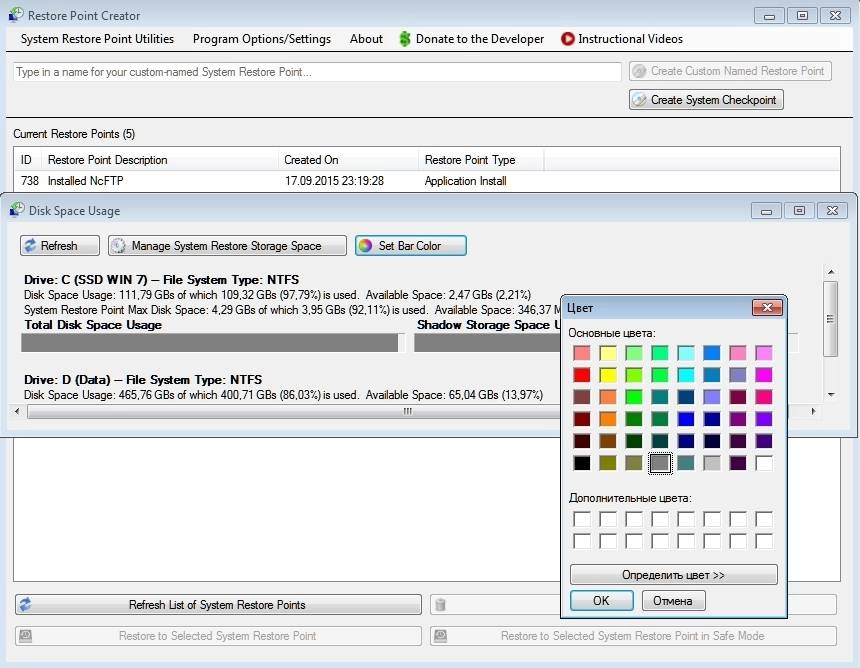Click the Shadow Storage Space usage bar
The image size is (860, 668).
tap(487, 343)
